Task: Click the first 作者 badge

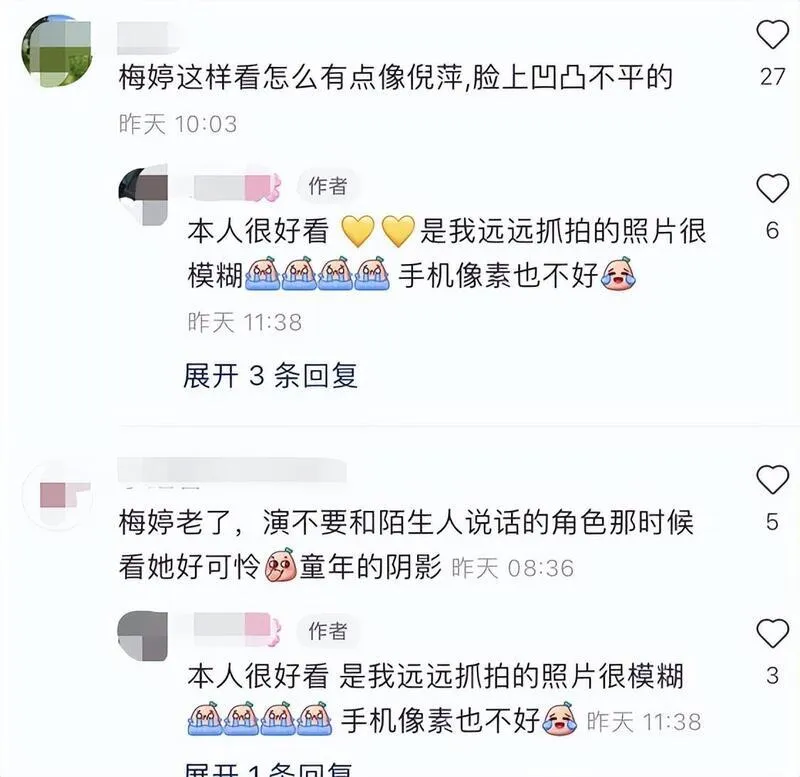Action: 328,186
